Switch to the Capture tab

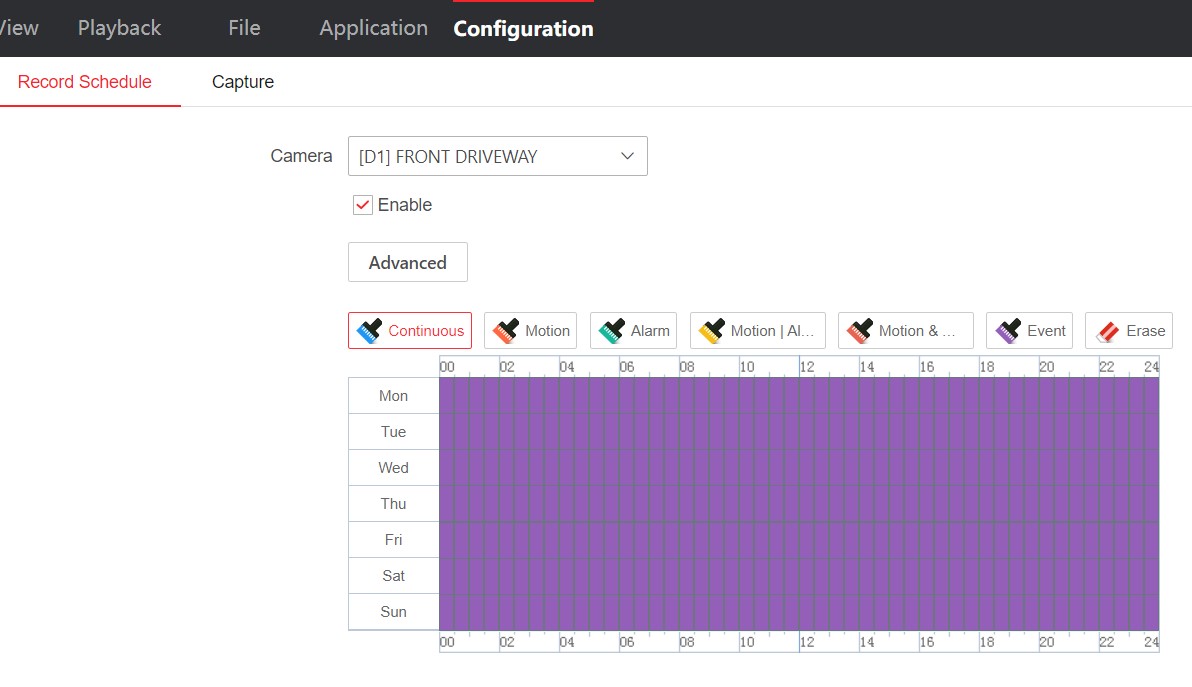click(x=242, y=82)
